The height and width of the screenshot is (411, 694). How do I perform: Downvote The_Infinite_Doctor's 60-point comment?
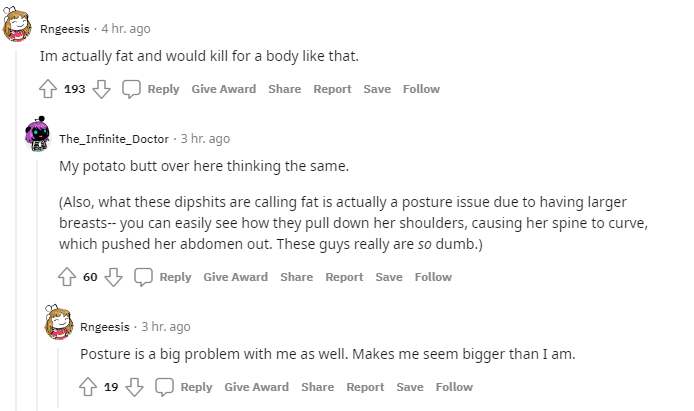click(x=113, y=277)
